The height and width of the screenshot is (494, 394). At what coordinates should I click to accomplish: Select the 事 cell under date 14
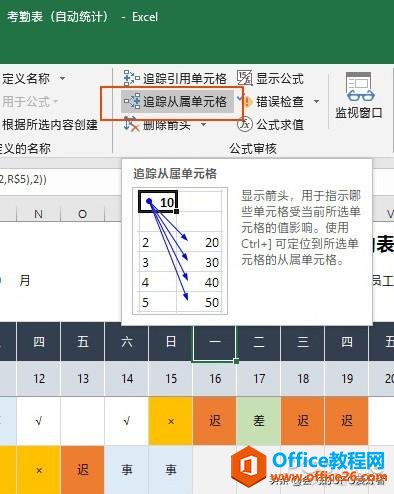point(127,470)
